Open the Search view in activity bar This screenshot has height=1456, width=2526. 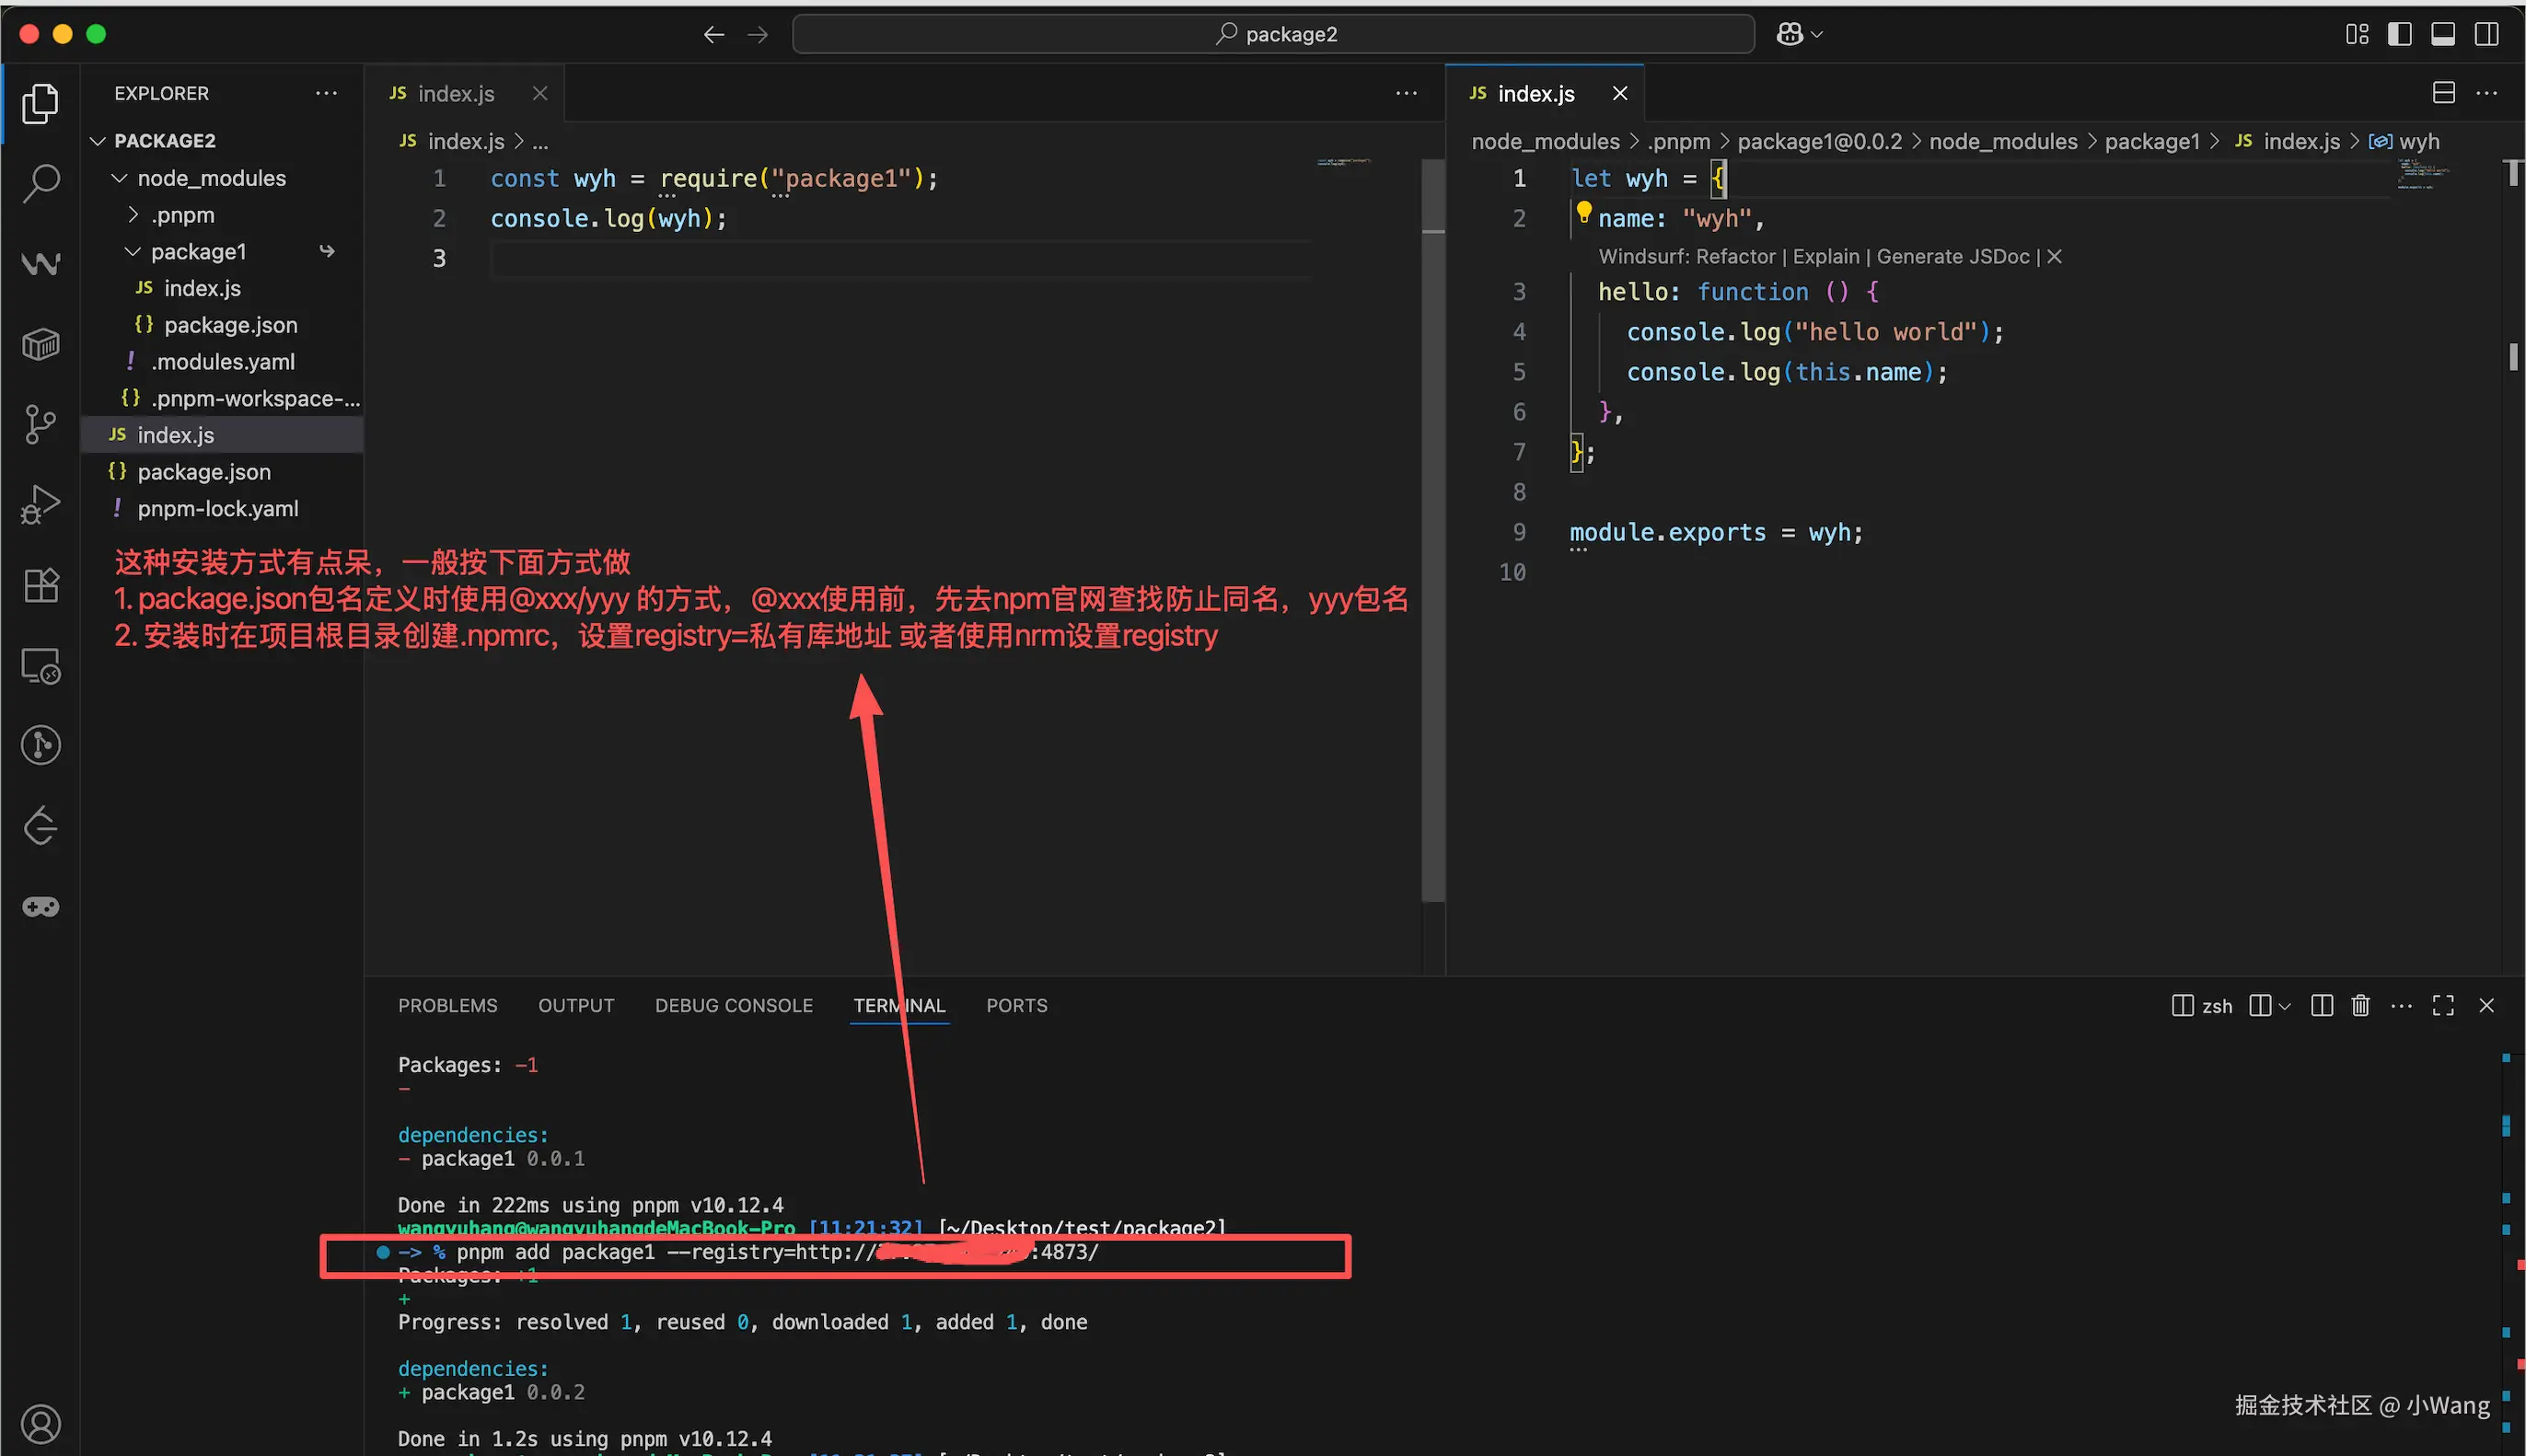tap(41, 183)
